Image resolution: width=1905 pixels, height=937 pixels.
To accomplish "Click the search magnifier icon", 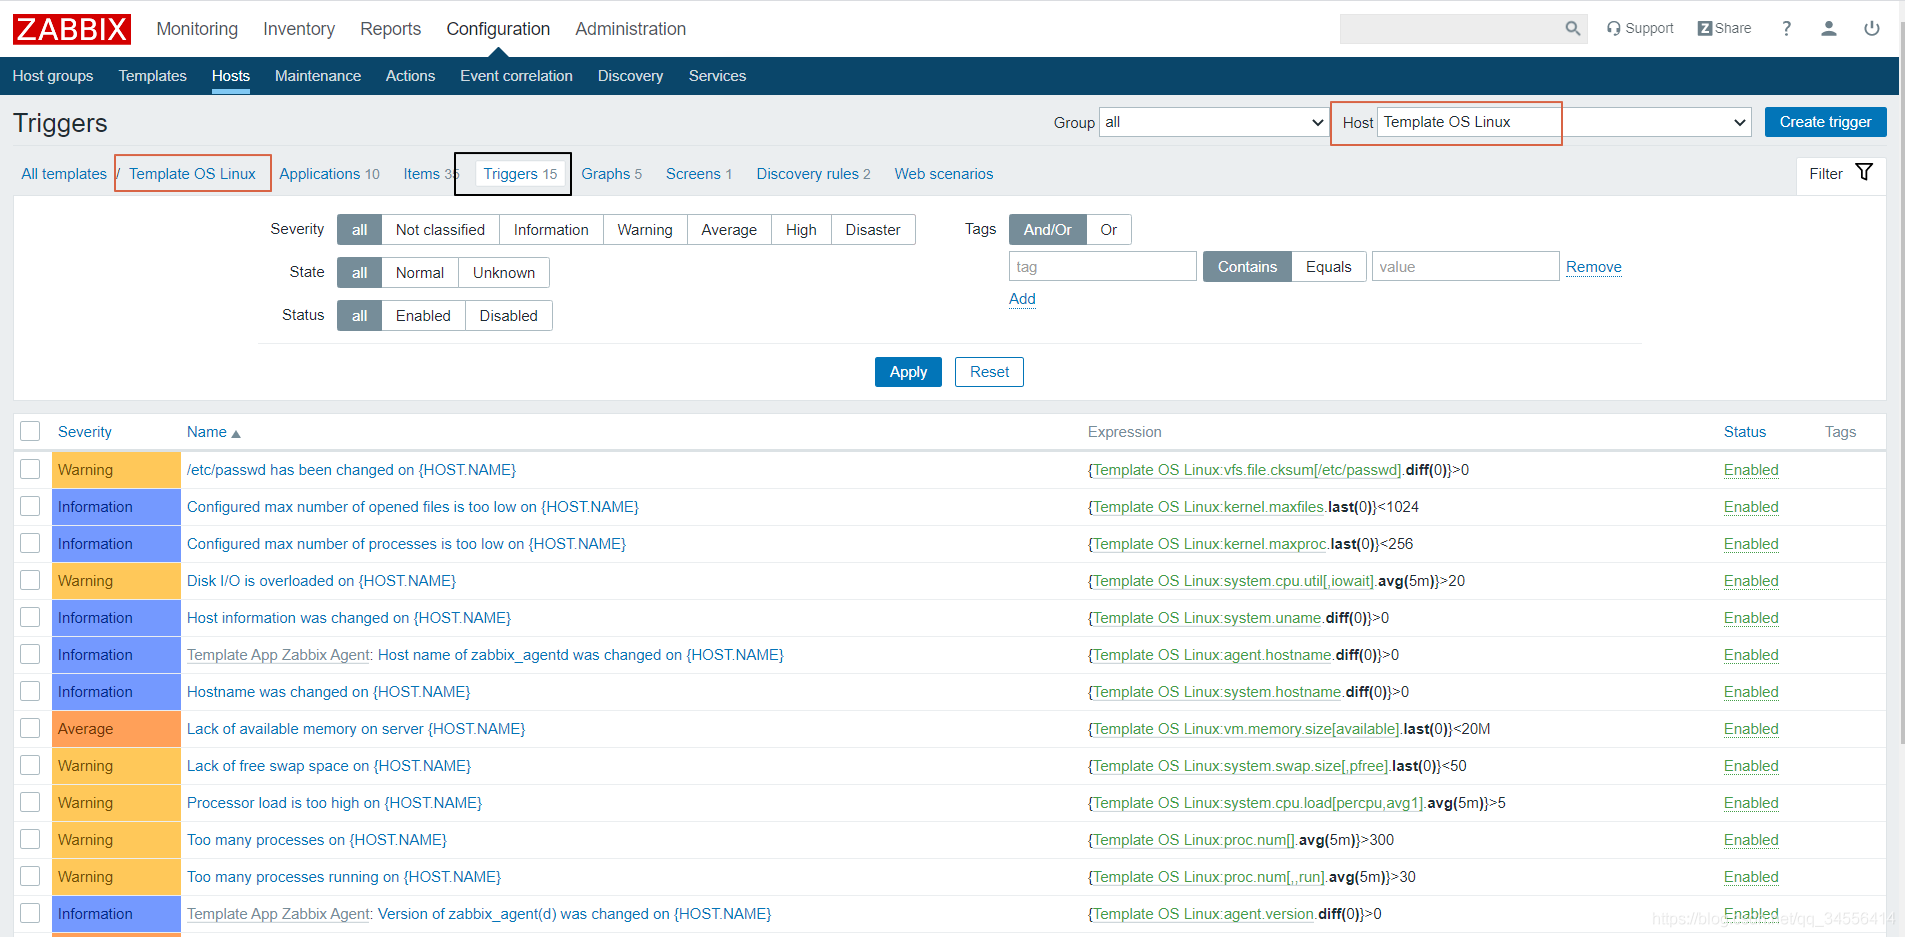I will 1573,29.
